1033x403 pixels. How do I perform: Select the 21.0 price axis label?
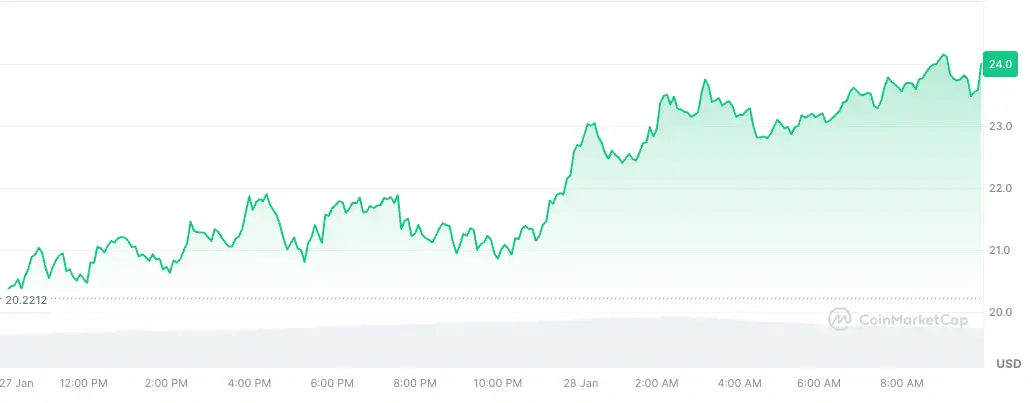coord(1001,250)
